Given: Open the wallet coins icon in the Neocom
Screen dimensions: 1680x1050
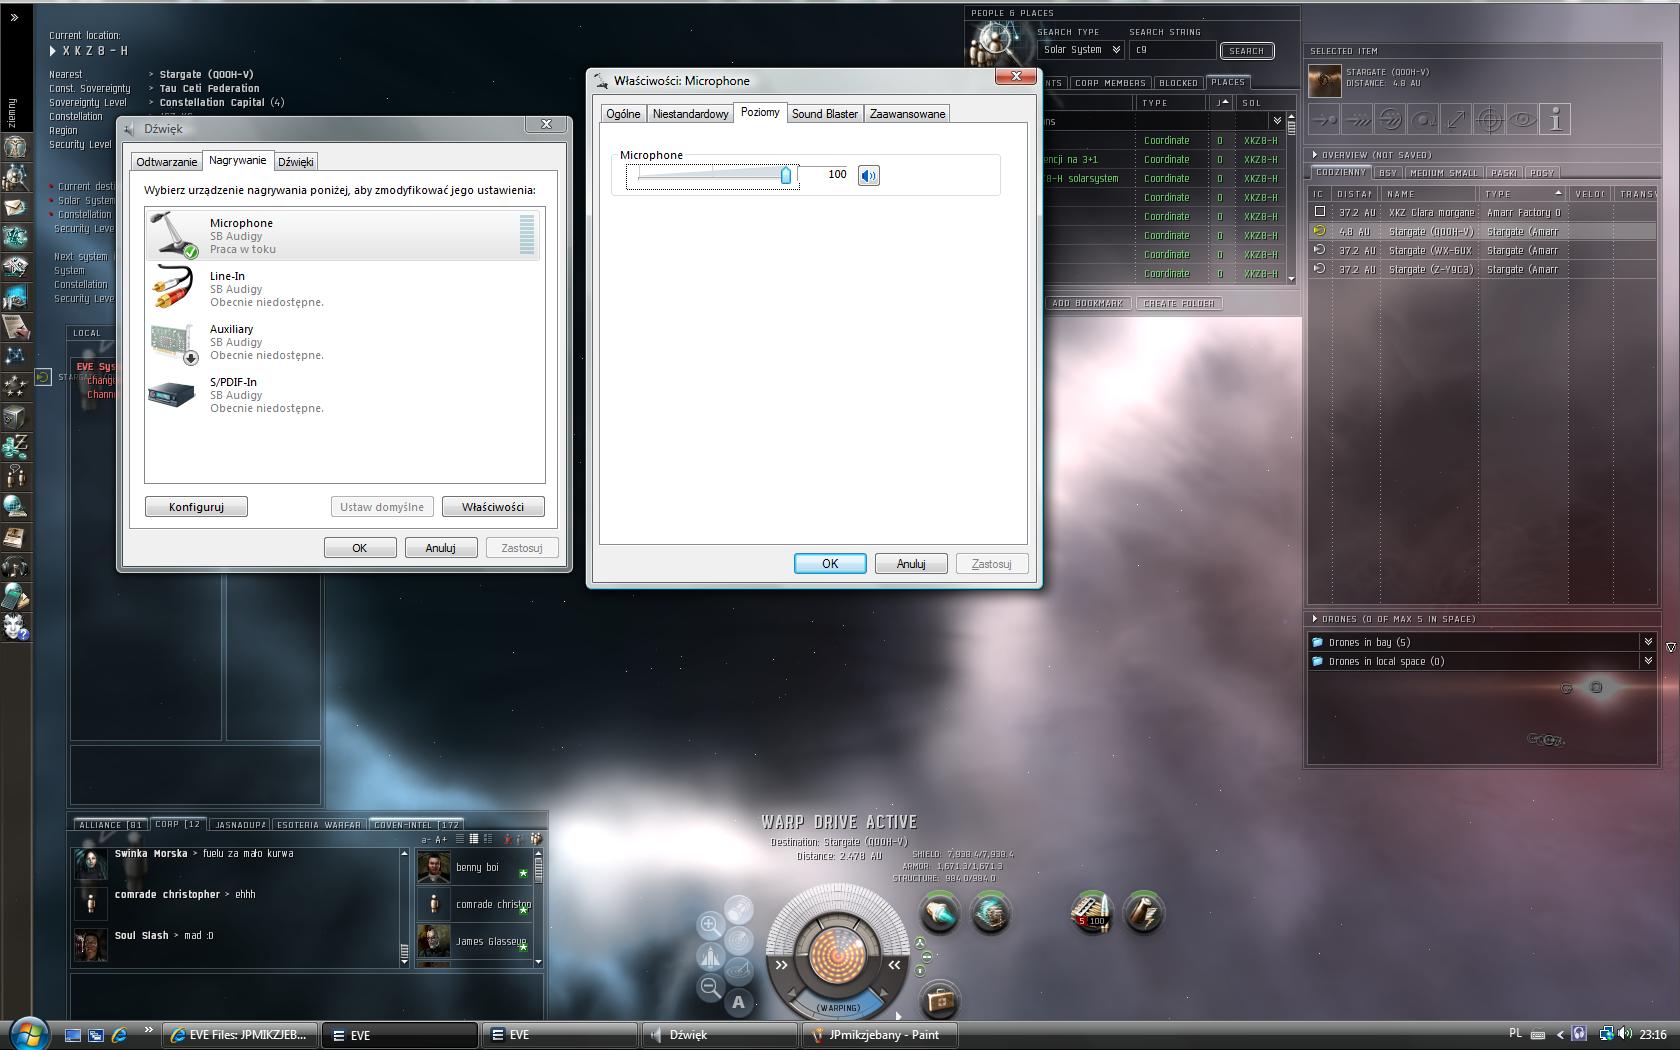Looking at the screenshot, I should tap(15, 446).
